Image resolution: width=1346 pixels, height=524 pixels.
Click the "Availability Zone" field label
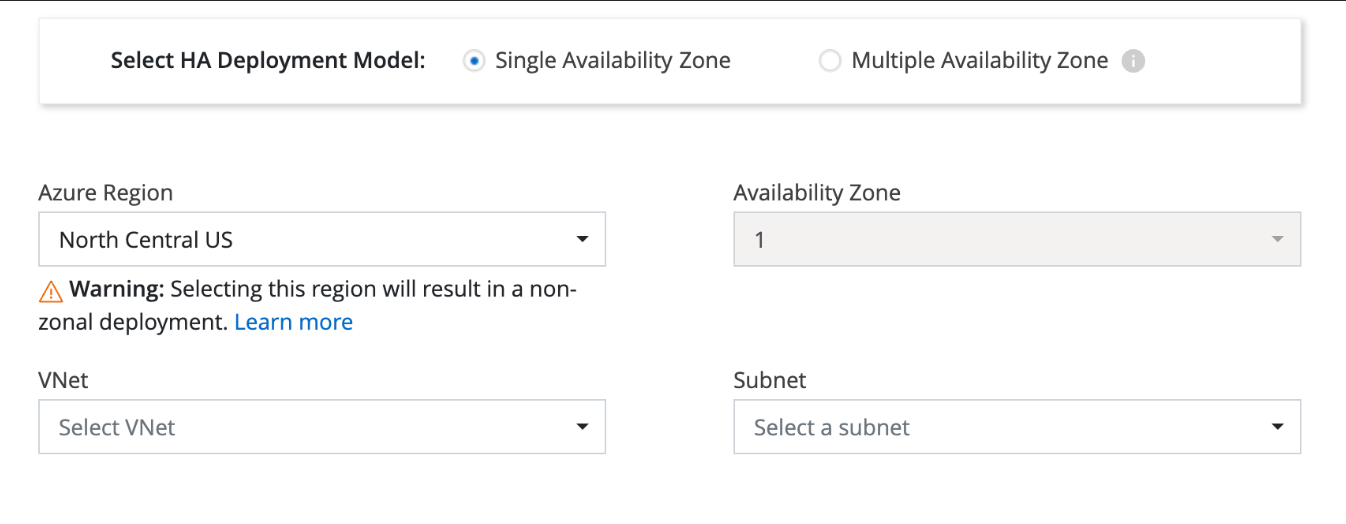(816, 193)
